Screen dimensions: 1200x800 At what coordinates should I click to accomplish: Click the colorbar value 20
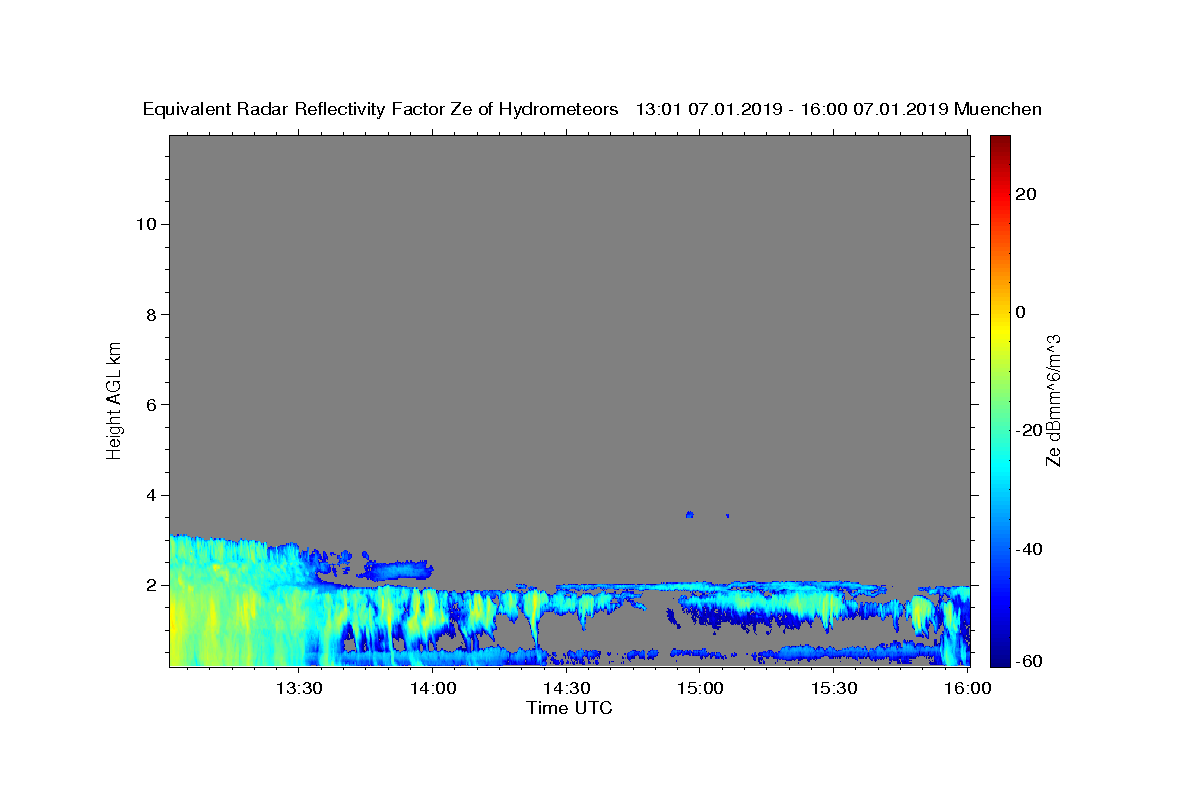click(x=1026, y=194)
